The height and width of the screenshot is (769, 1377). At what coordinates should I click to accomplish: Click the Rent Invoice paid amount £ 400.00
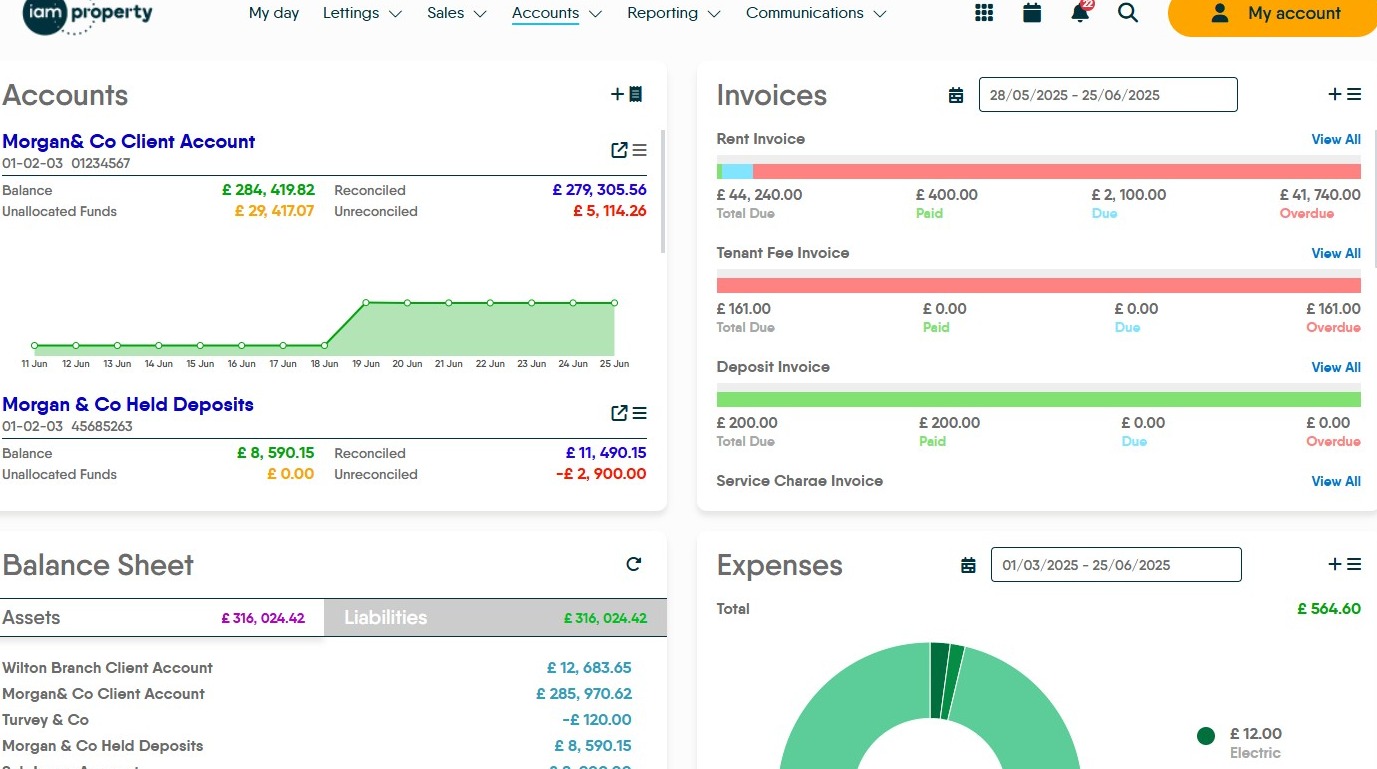(x=947, y=195)
